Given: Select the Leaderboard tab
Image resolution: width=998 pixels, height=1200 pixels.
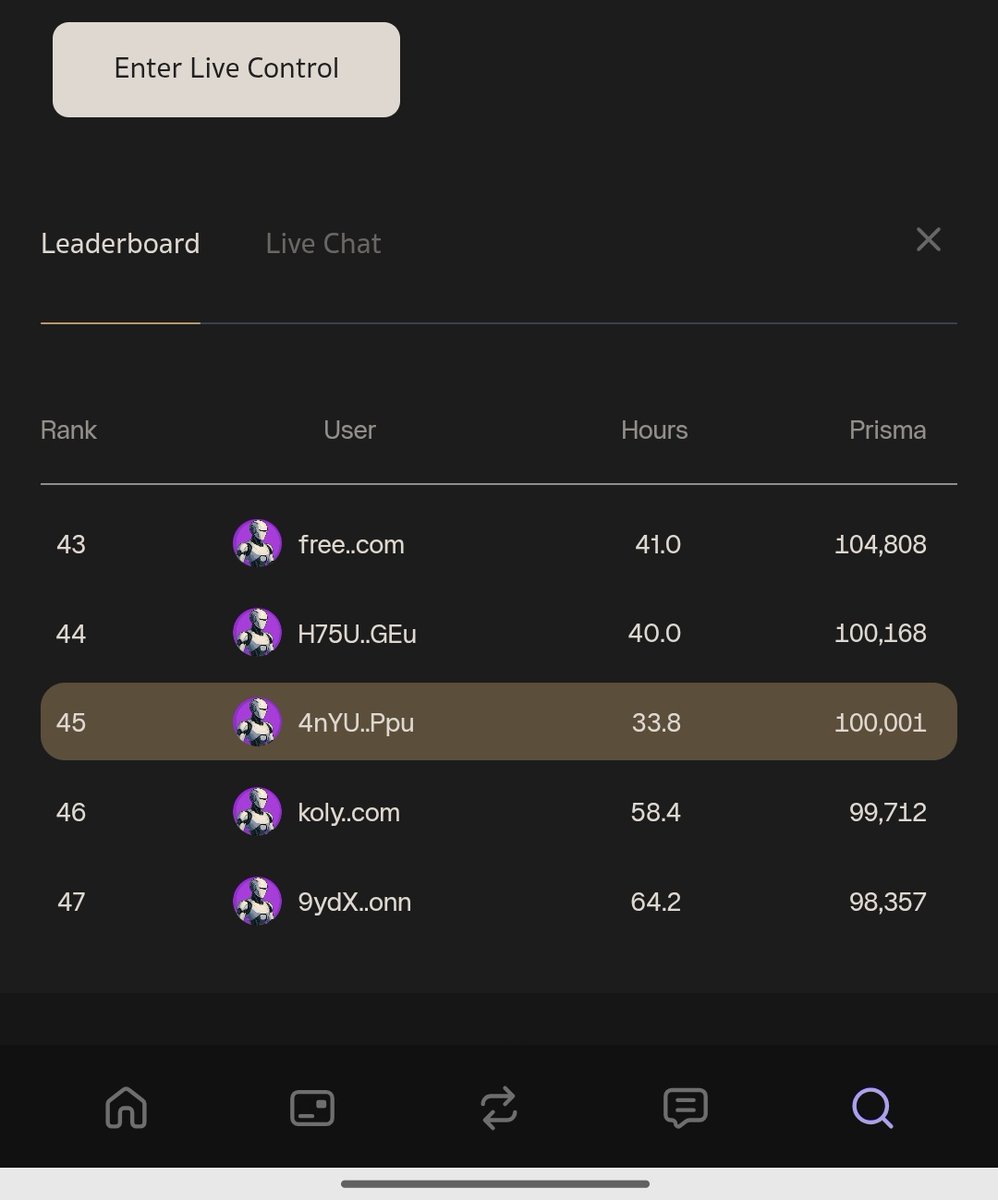Looking at the screenshot, I should (x=120, y=244).
